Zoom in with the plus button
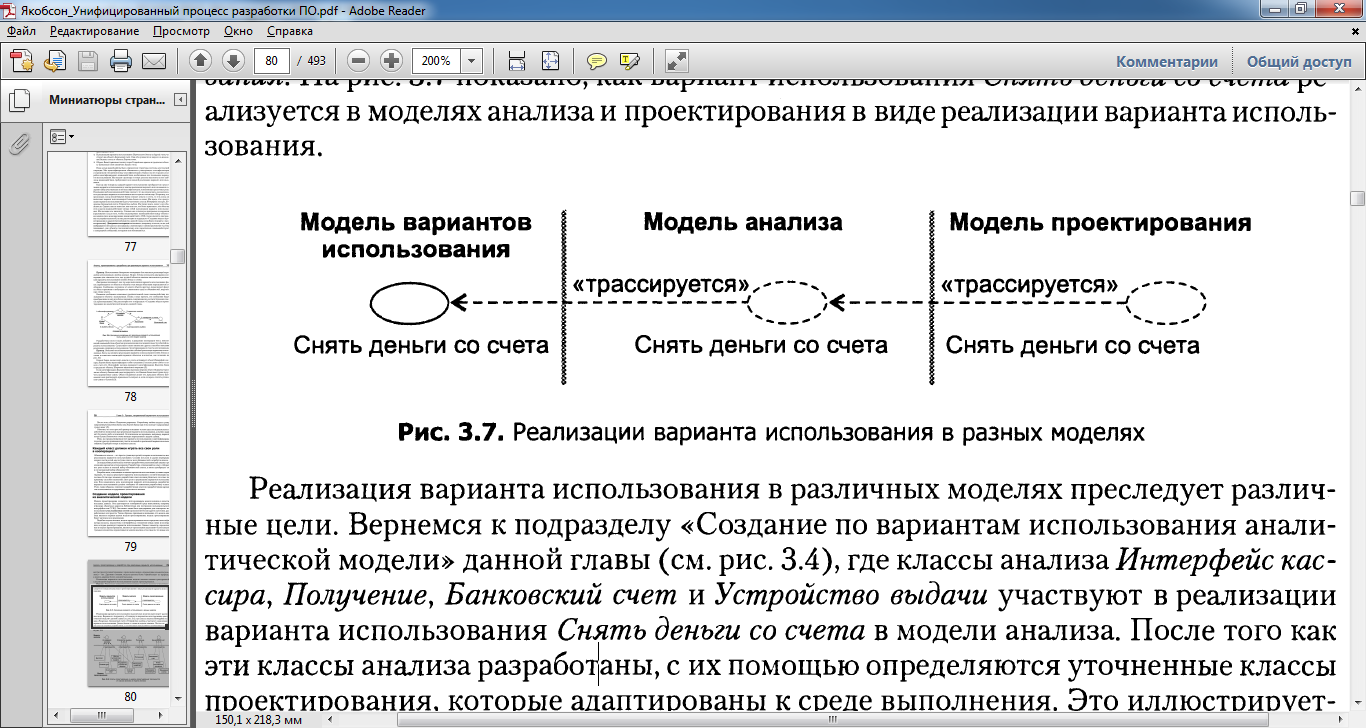This screenshot has width=1366, height=728. coord(391,60)
